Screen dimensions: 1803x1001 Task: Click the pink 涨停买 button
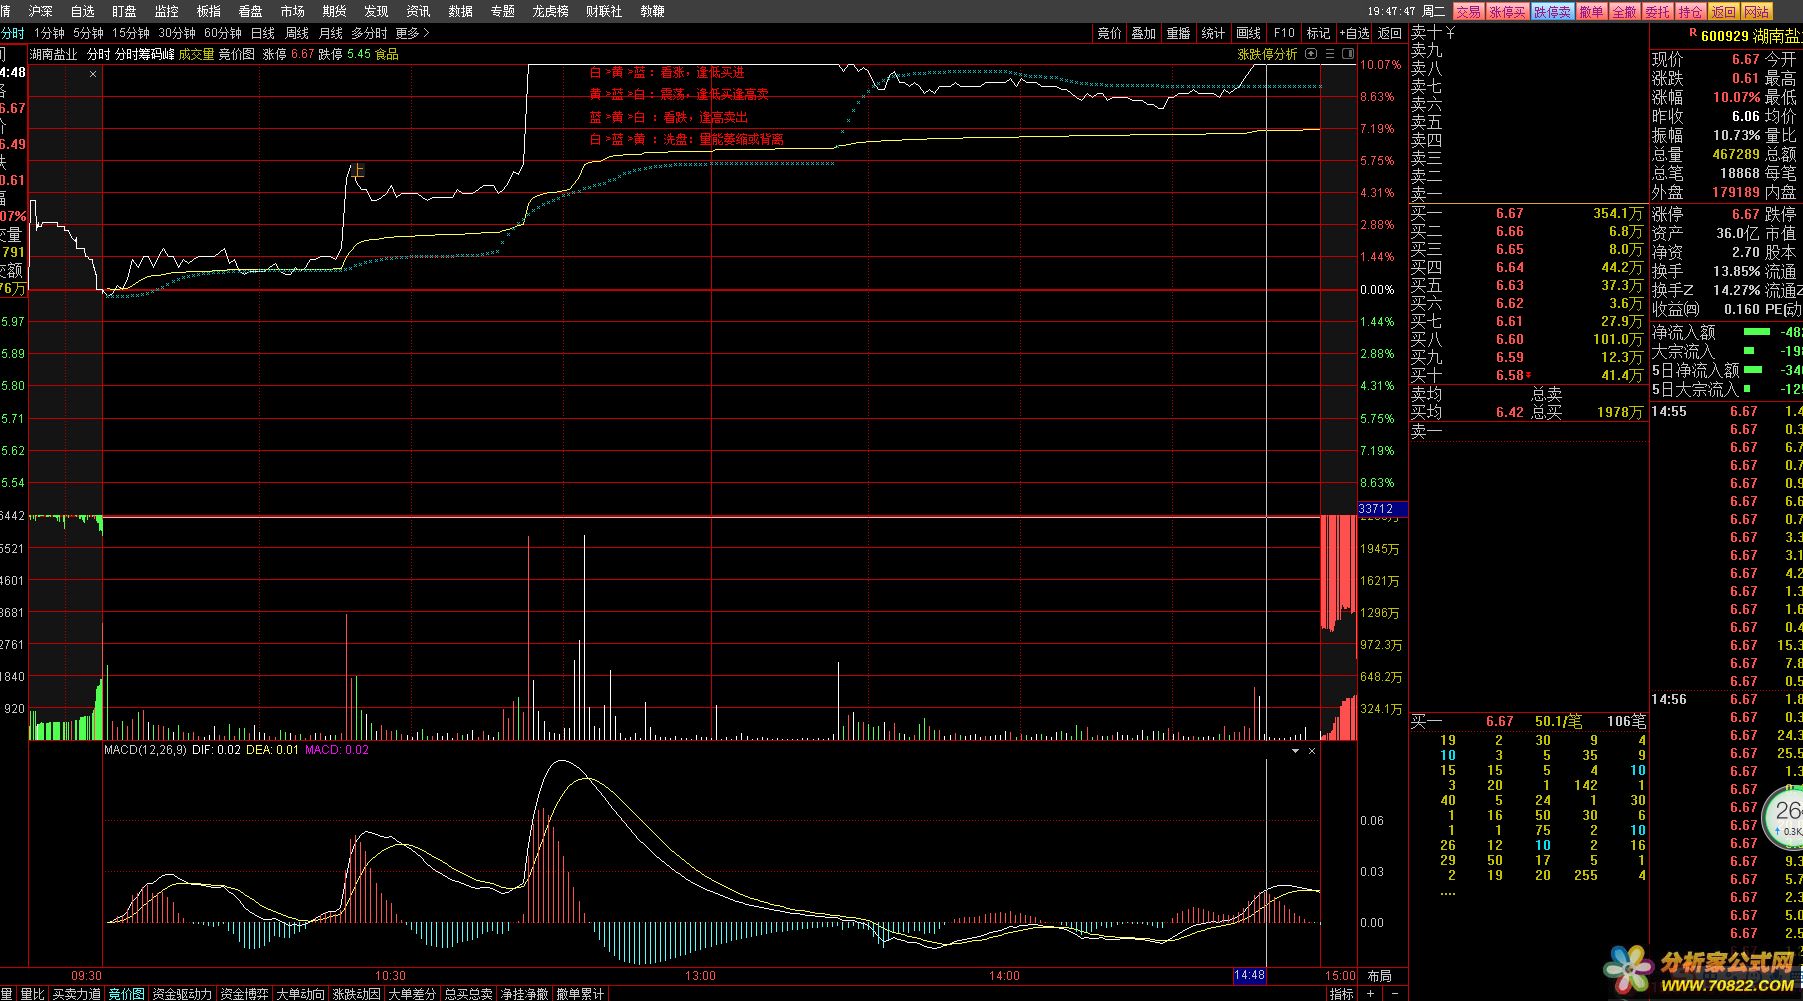pos(1507,12)
